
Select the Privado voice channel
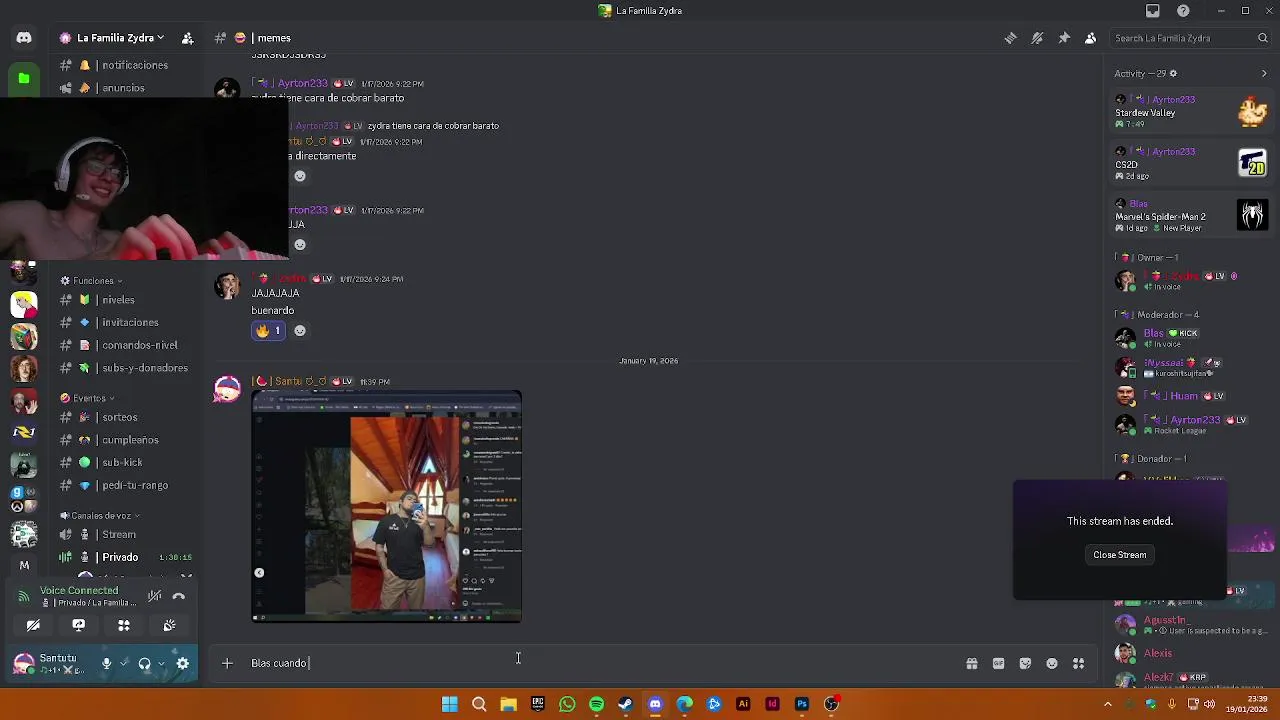125,557
